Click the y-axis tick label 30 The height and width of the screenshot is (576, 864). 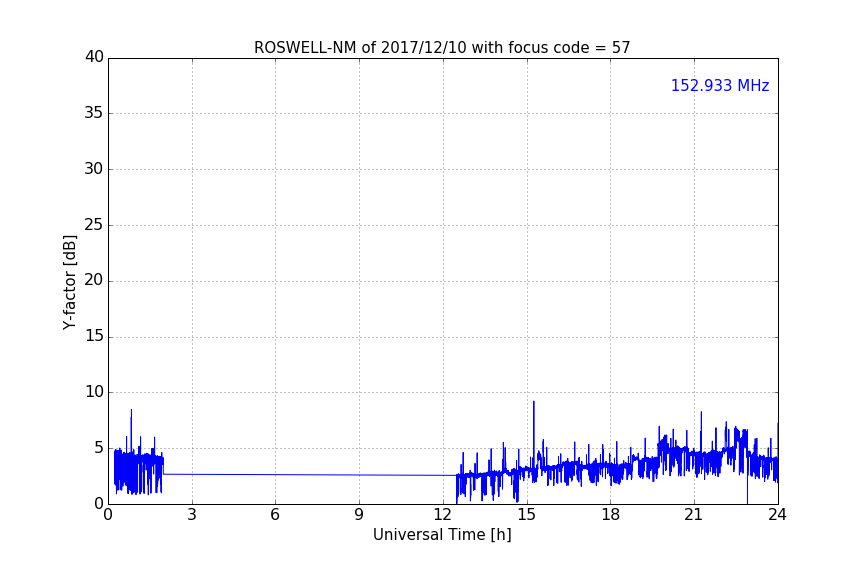click(x=94, y=169)
